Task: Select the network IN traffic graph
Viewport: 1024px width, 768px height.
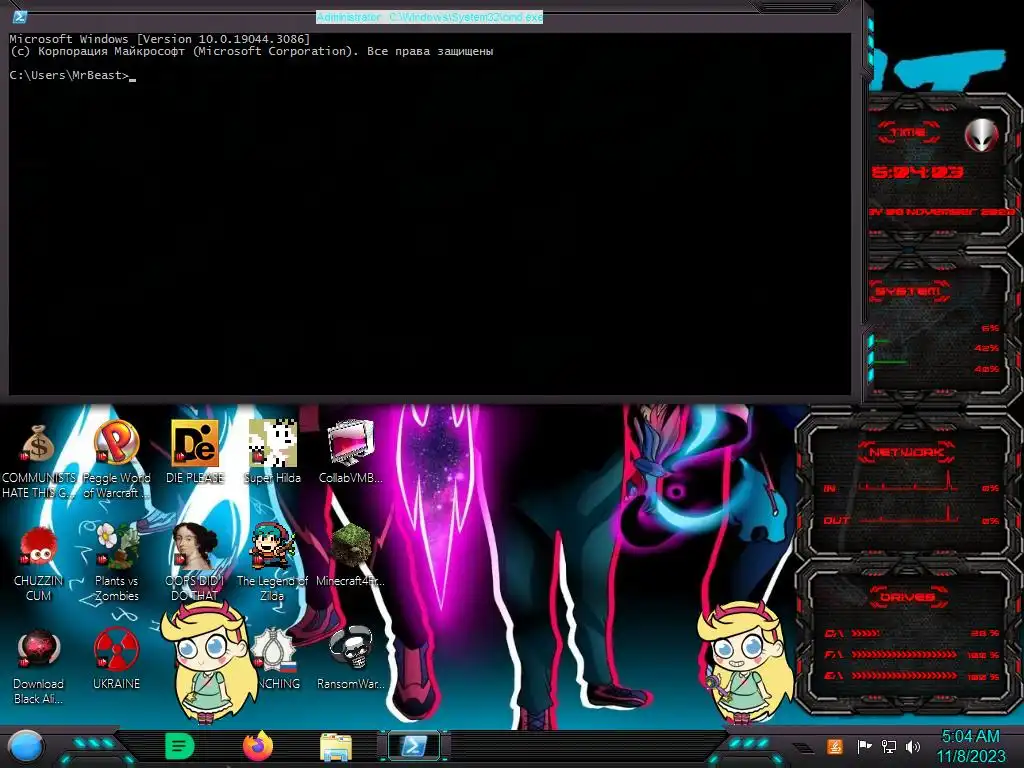Action: (908, 483)
